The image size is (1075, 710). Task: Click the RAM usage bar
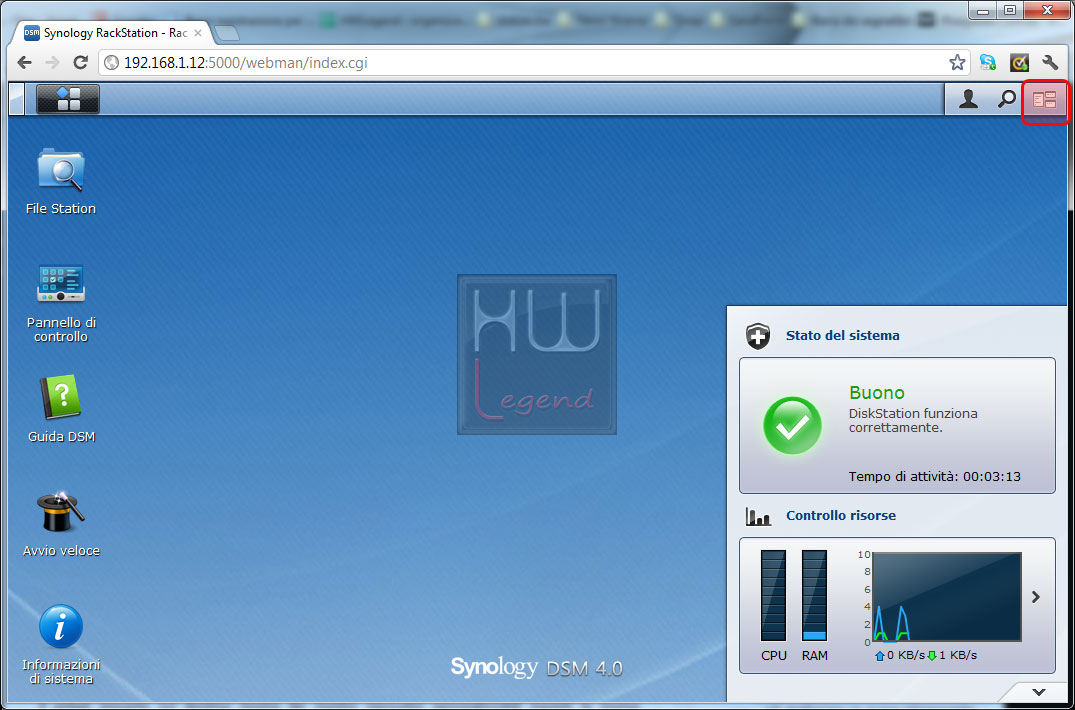click(x=814, y=596)
